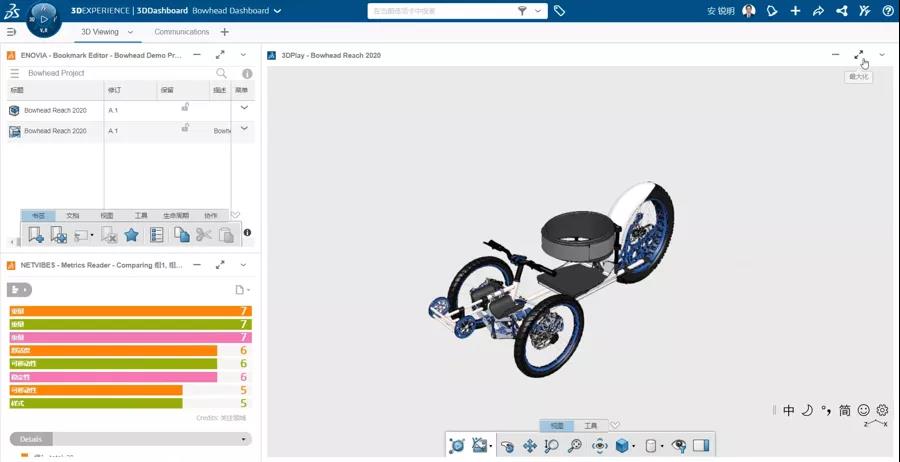The width and height of the screenshot is (900, 462).
Task: Open the 3DPlay widget chevron menu
Action: point(882,55)
